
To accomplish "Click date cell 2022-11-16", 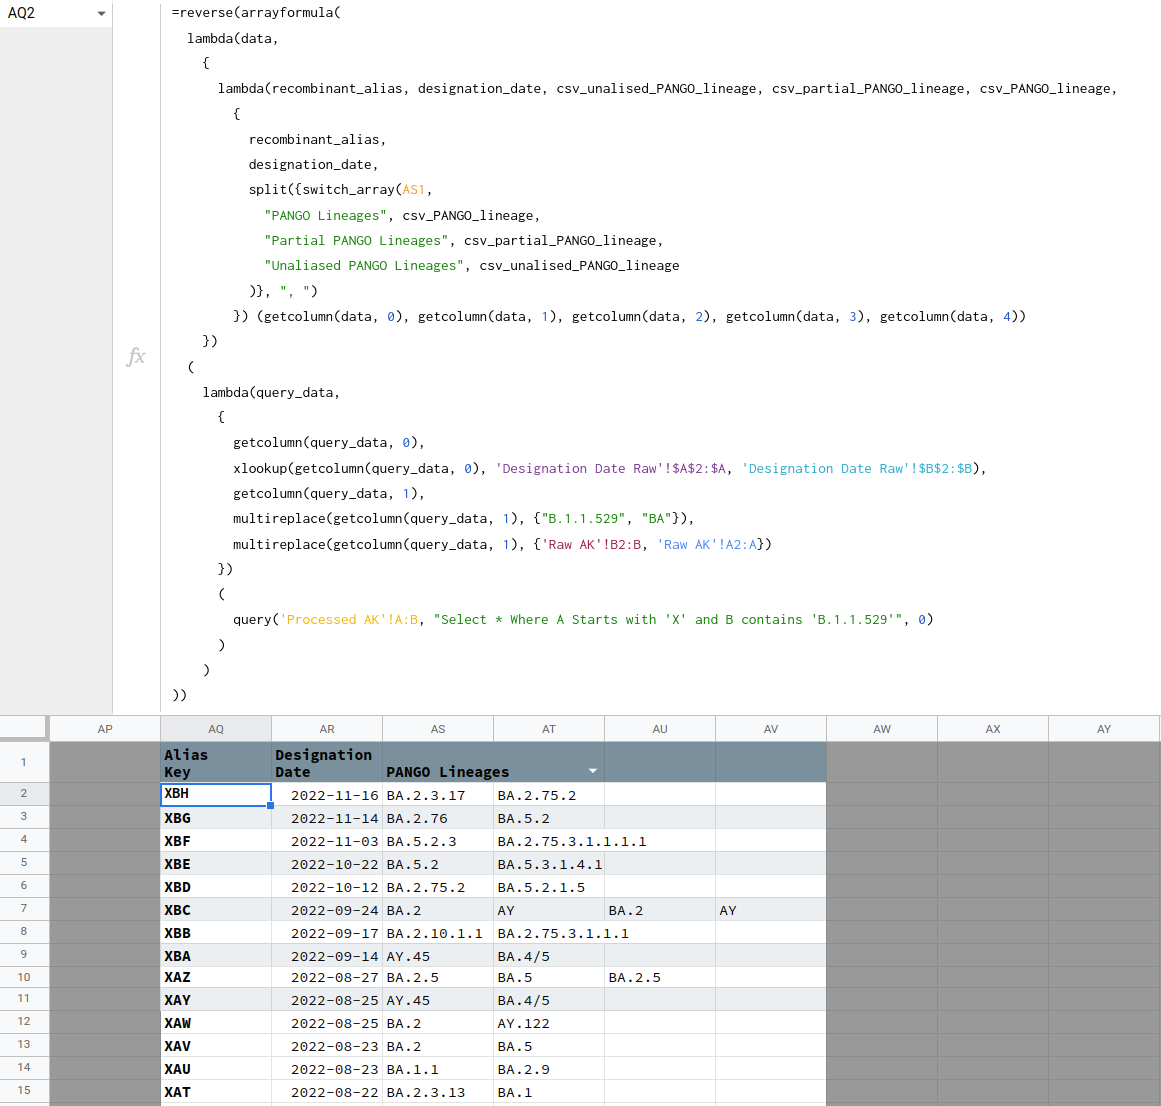I will (x=327, y=795).
